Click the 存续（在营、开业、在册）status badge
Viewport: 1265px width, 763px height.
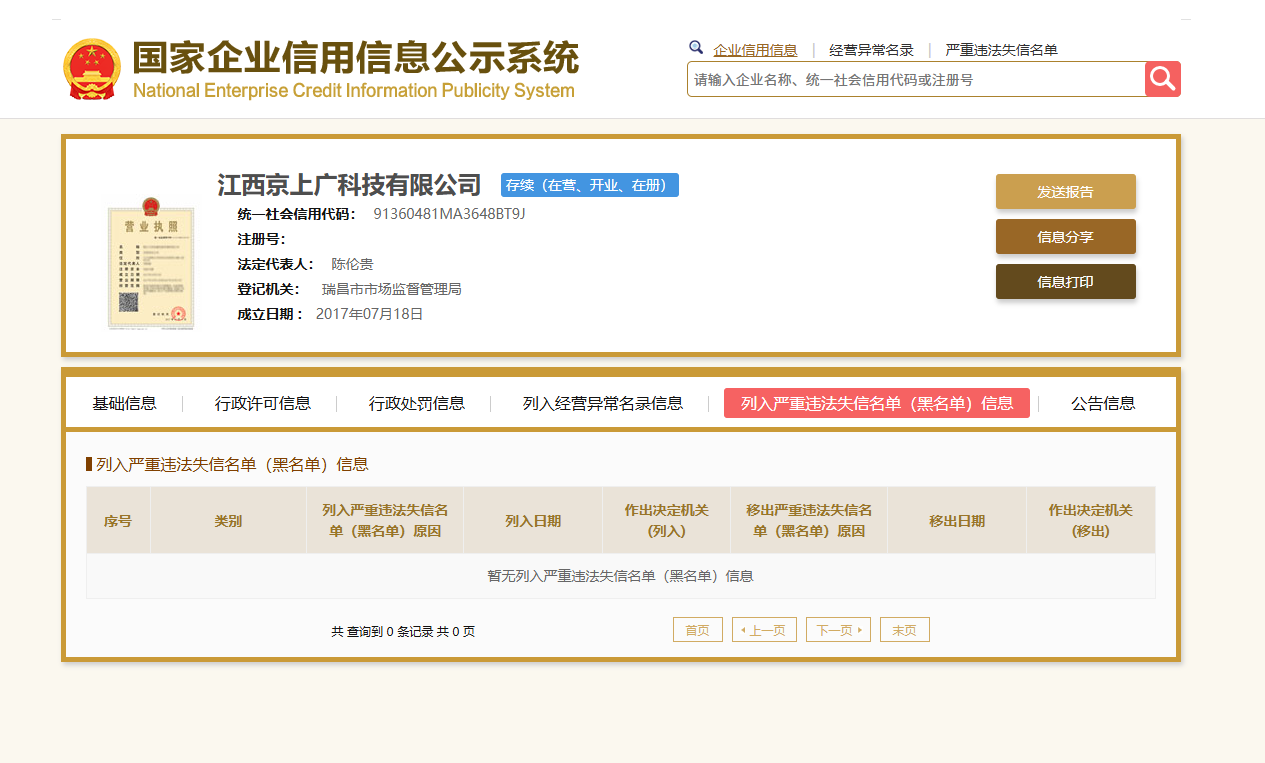[x=590, y=185]
